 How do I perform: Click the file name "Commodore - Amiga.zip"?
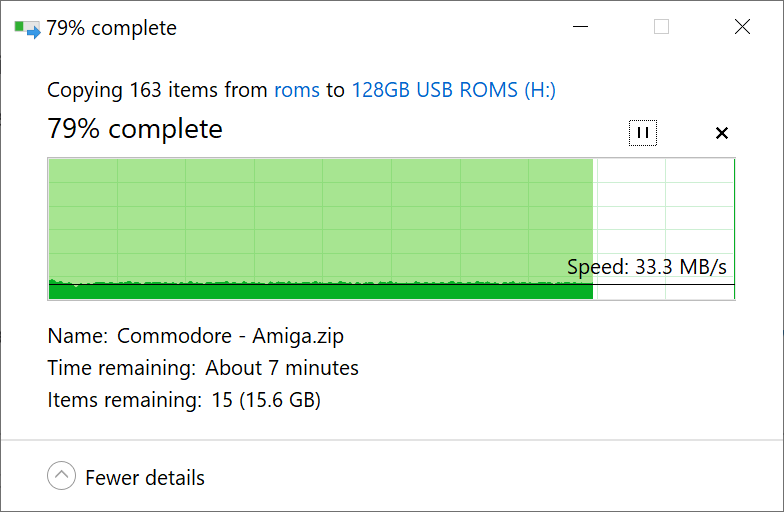click(x=230, y=336)
